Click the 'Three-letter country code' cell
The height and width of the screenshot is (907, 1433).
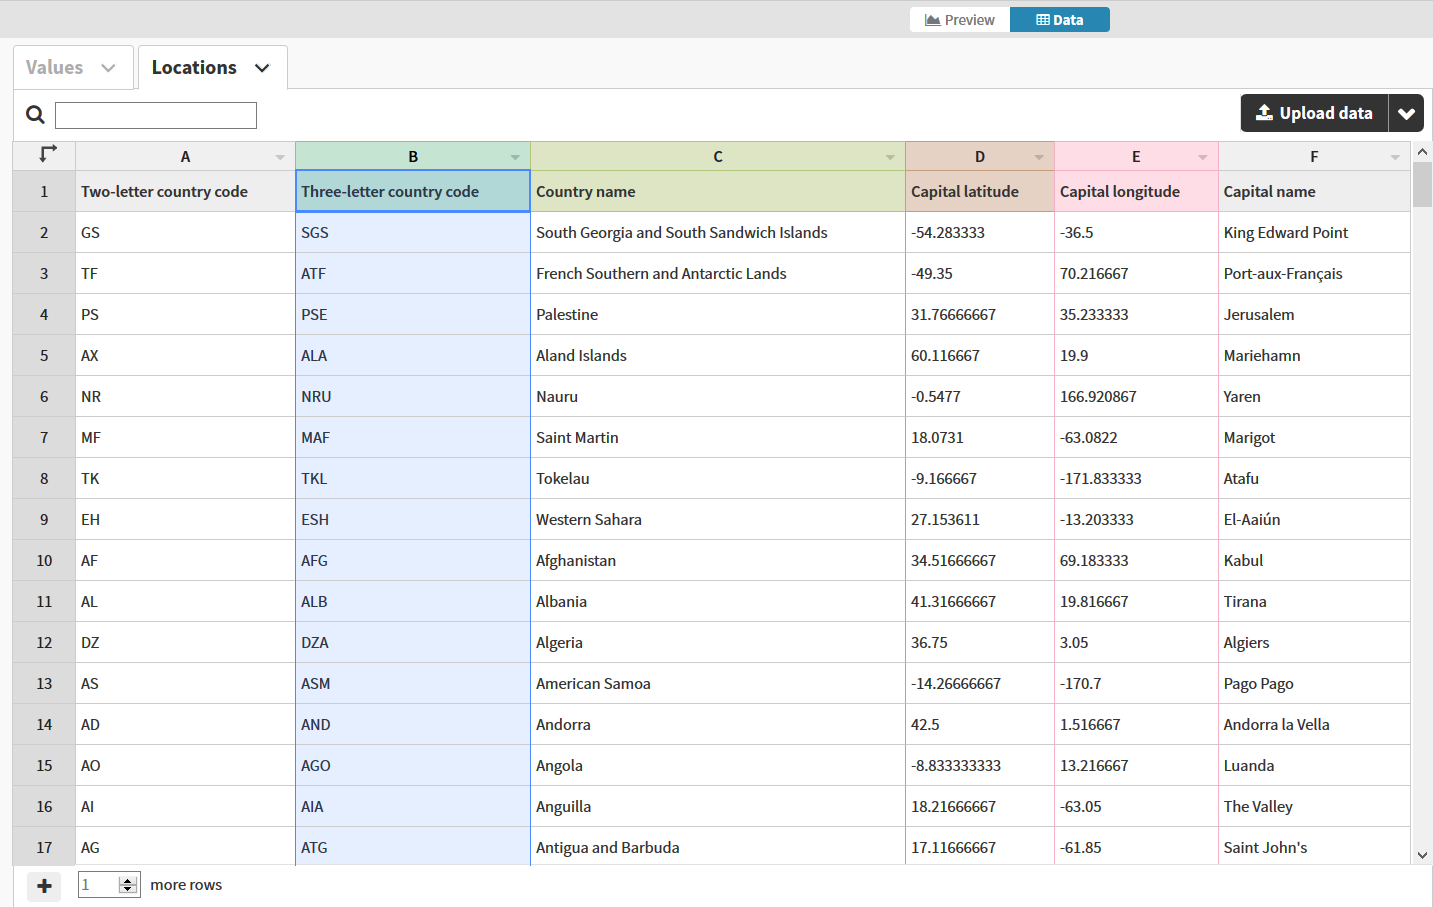(x=413, y=191)
